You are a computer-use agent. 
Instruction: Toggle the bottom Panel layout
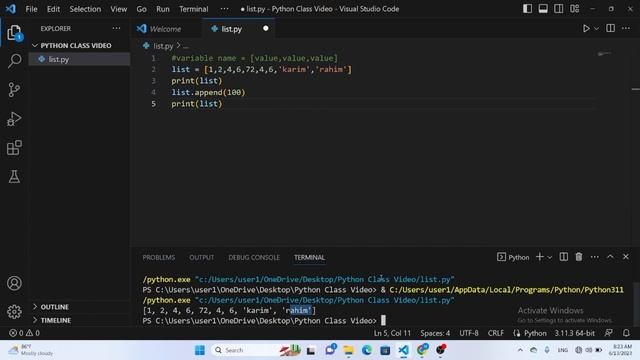pos(543,9)
